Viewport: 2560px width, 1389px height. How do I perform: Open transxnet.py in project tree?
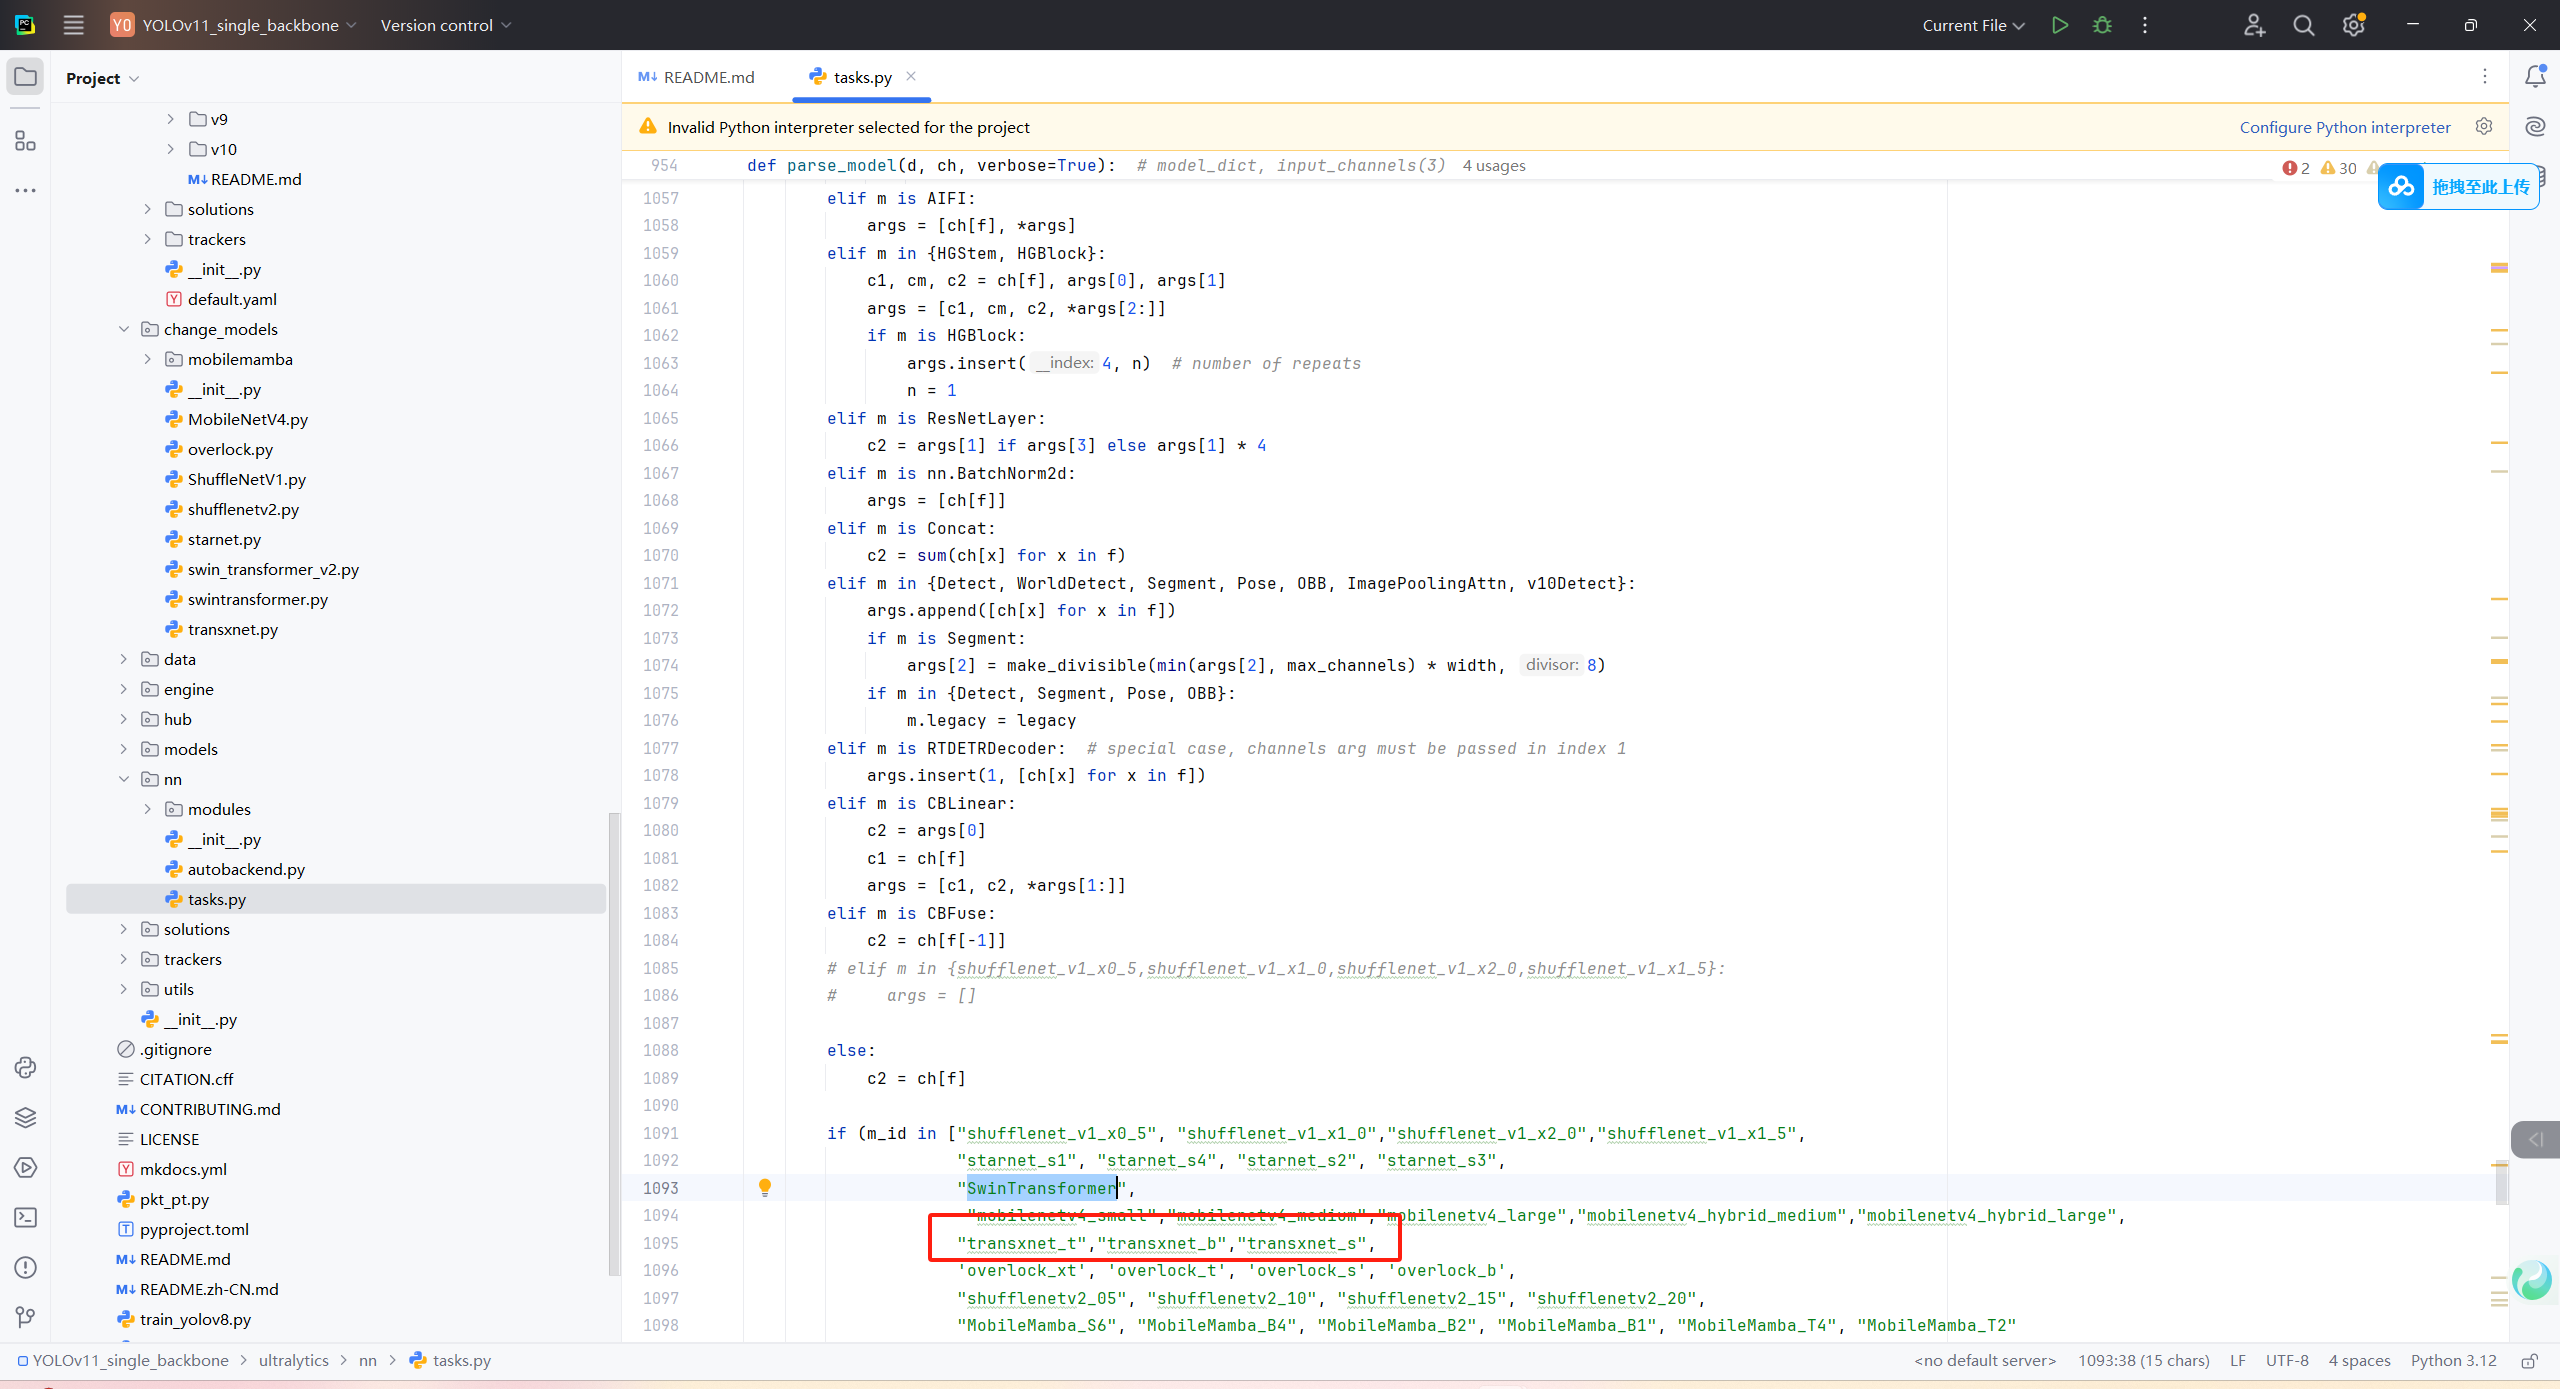(232, 629)
